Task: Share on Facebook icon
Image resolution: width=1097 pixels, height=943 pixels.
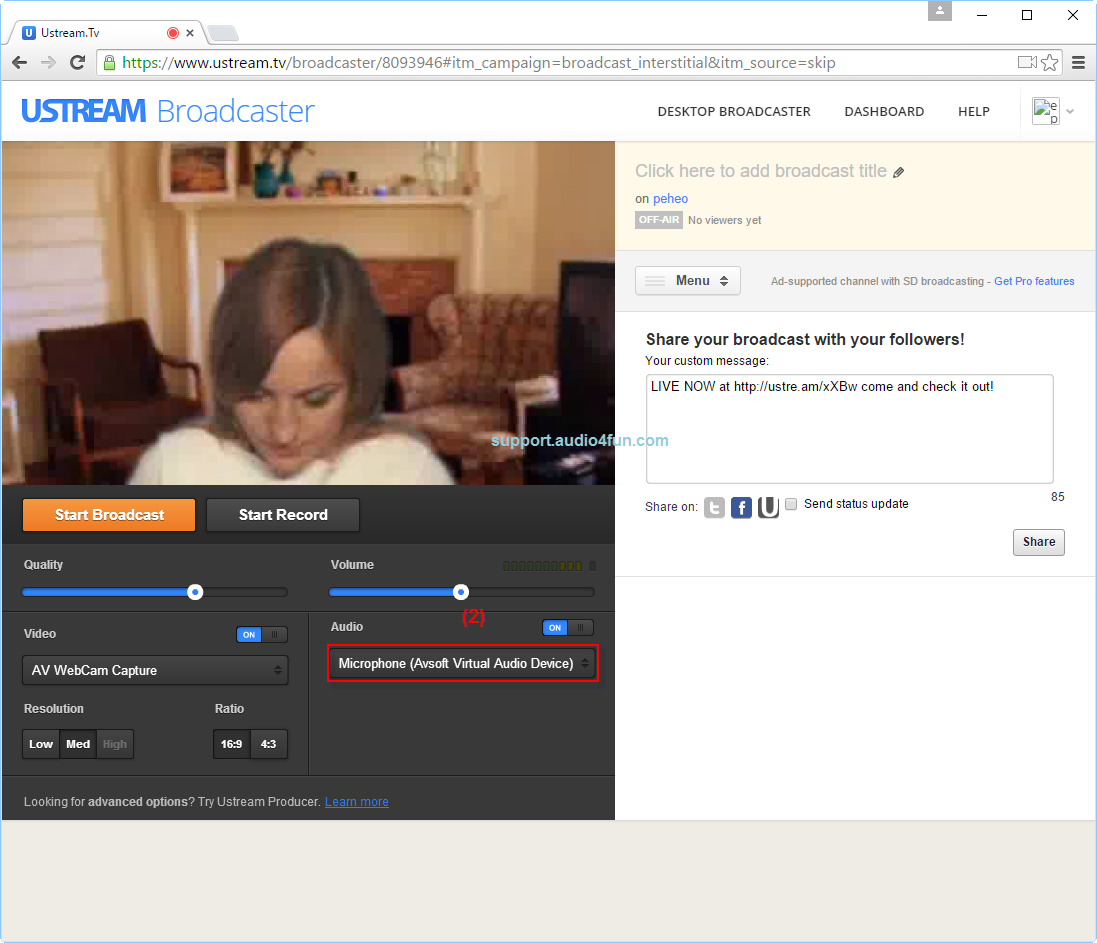Action: point(741,507)
